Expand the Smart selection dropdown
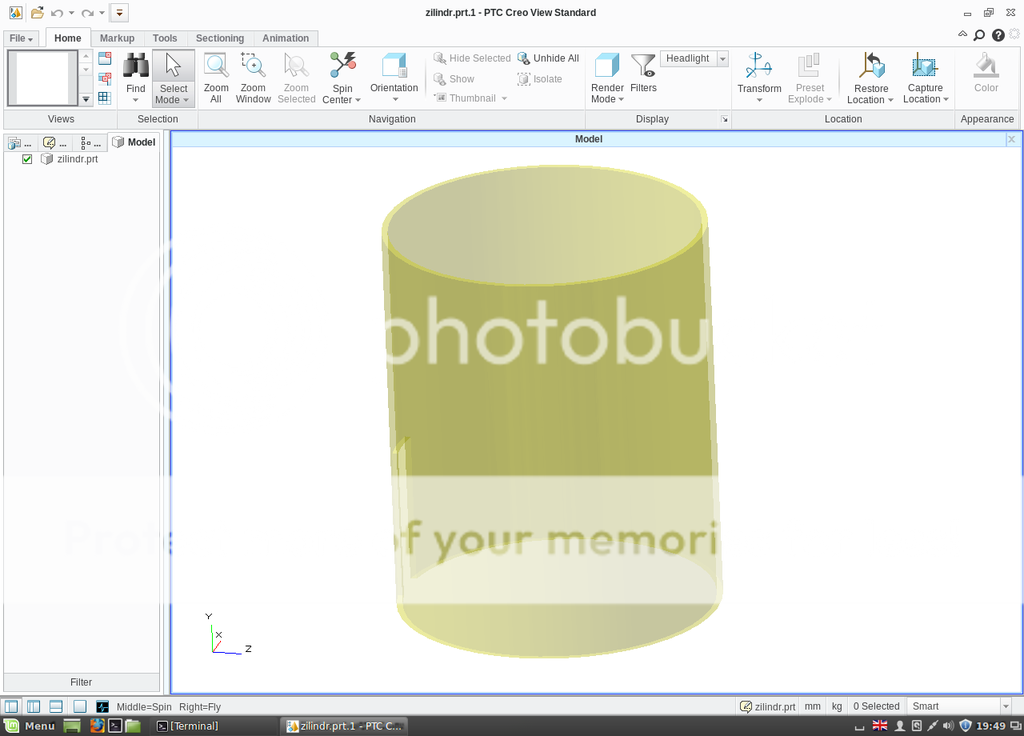 (1005, 707)
